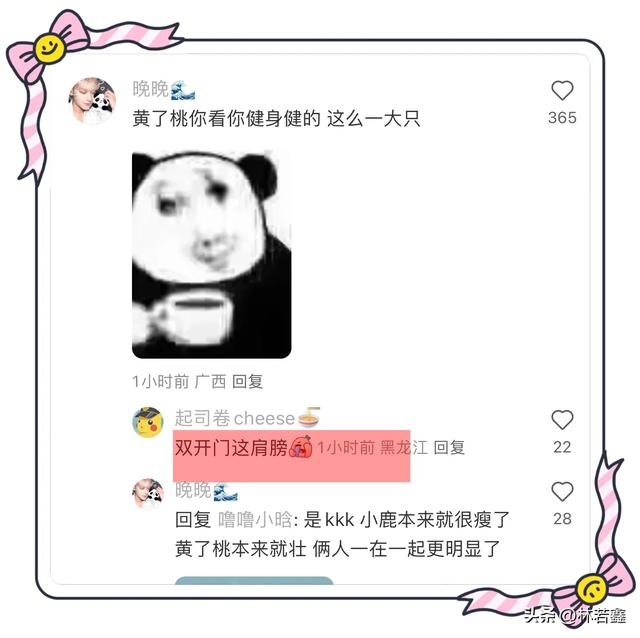The height and width of the screenshot is (638, 640).
Task: Click the wave emoji after the top 晚晚 username
Action: pos(182,90)
